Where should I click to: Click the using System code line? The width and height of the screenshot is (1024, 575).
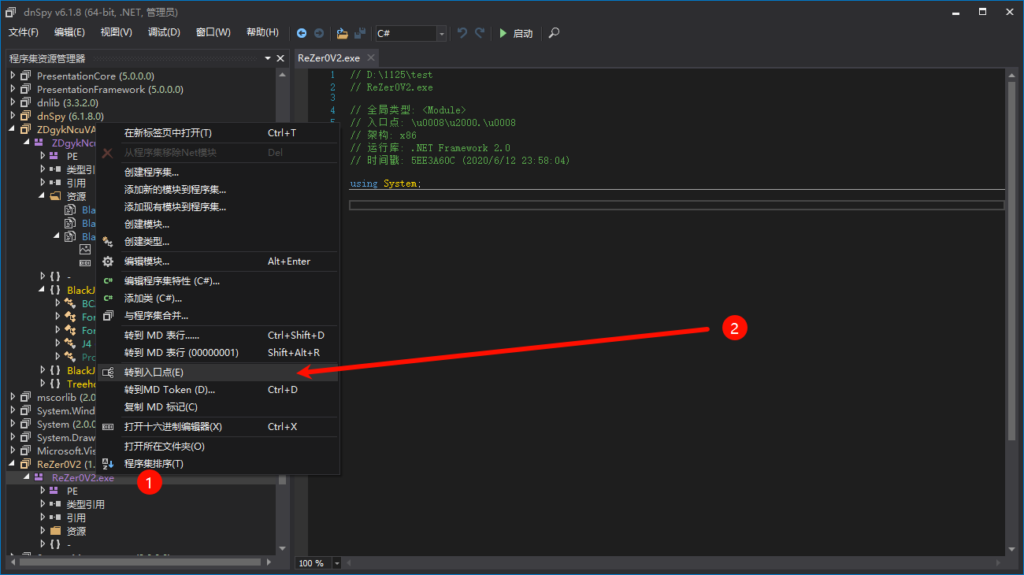(385, 184)
